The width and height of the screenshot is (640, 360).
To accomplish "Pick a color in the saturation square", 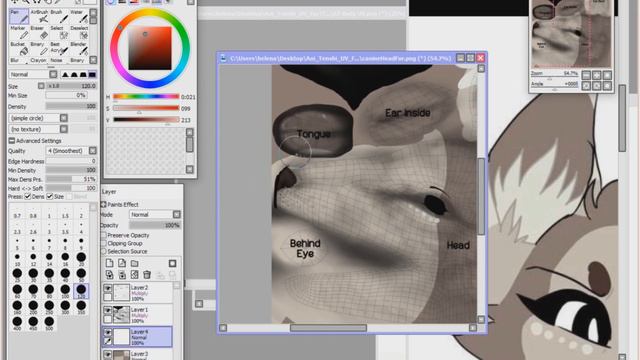I will point(150,48).
